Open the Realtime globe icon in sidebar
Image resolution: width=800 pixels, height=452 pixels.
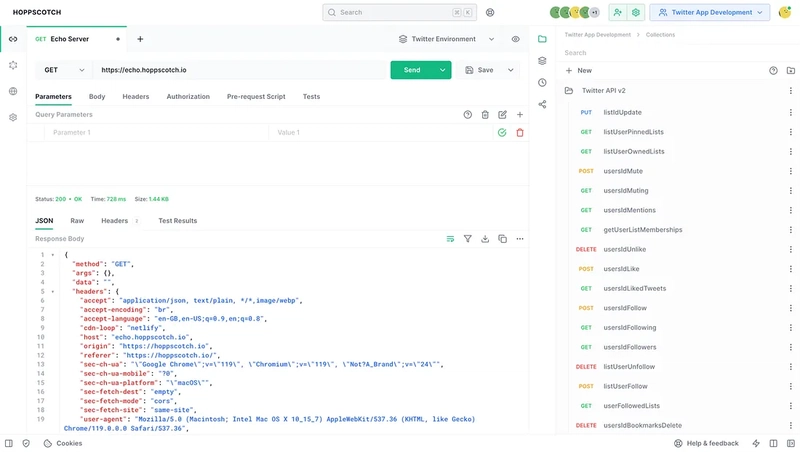pyautogui.click(x=13, y=91)
